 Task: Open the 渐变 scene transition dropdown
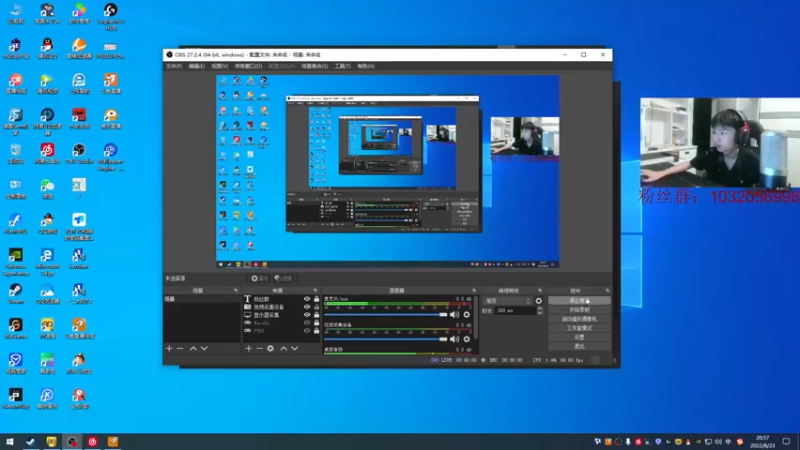point(508,301)
